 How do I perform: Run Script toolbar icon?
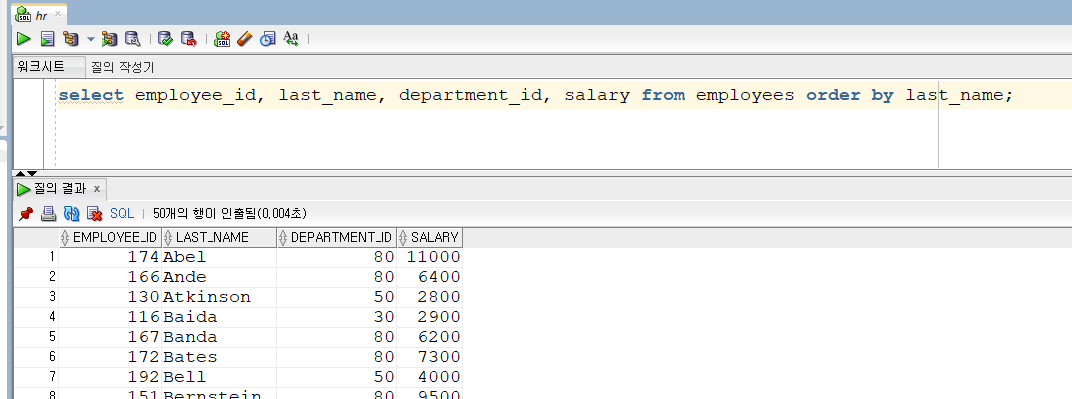point(46,39)
